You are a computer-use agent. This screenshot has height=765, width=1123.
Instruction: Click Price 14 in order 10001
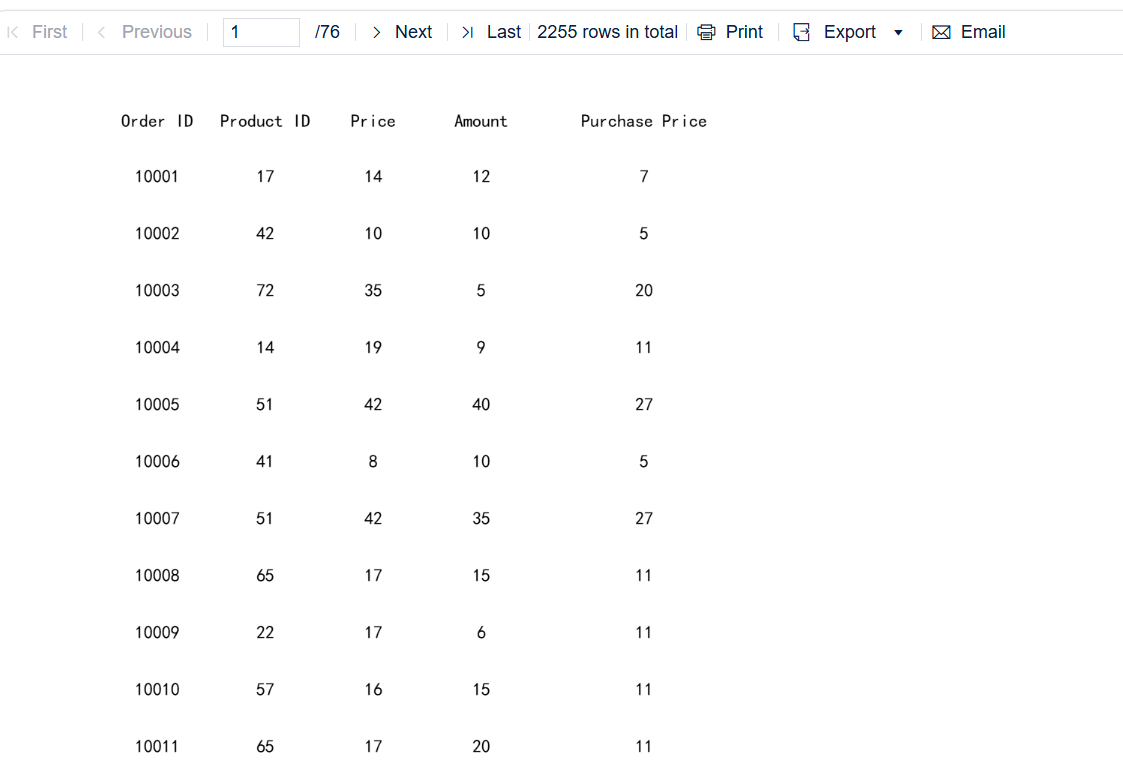[373, 176]
